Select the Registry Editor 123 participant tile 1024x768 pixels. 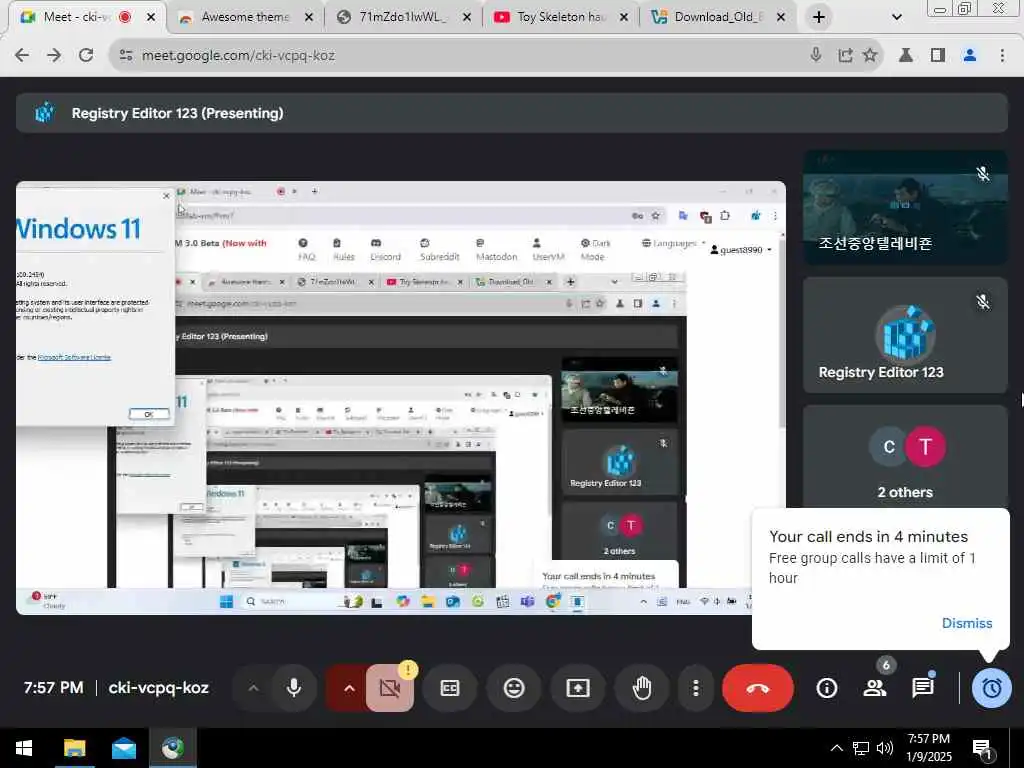[x=905, y=335]
